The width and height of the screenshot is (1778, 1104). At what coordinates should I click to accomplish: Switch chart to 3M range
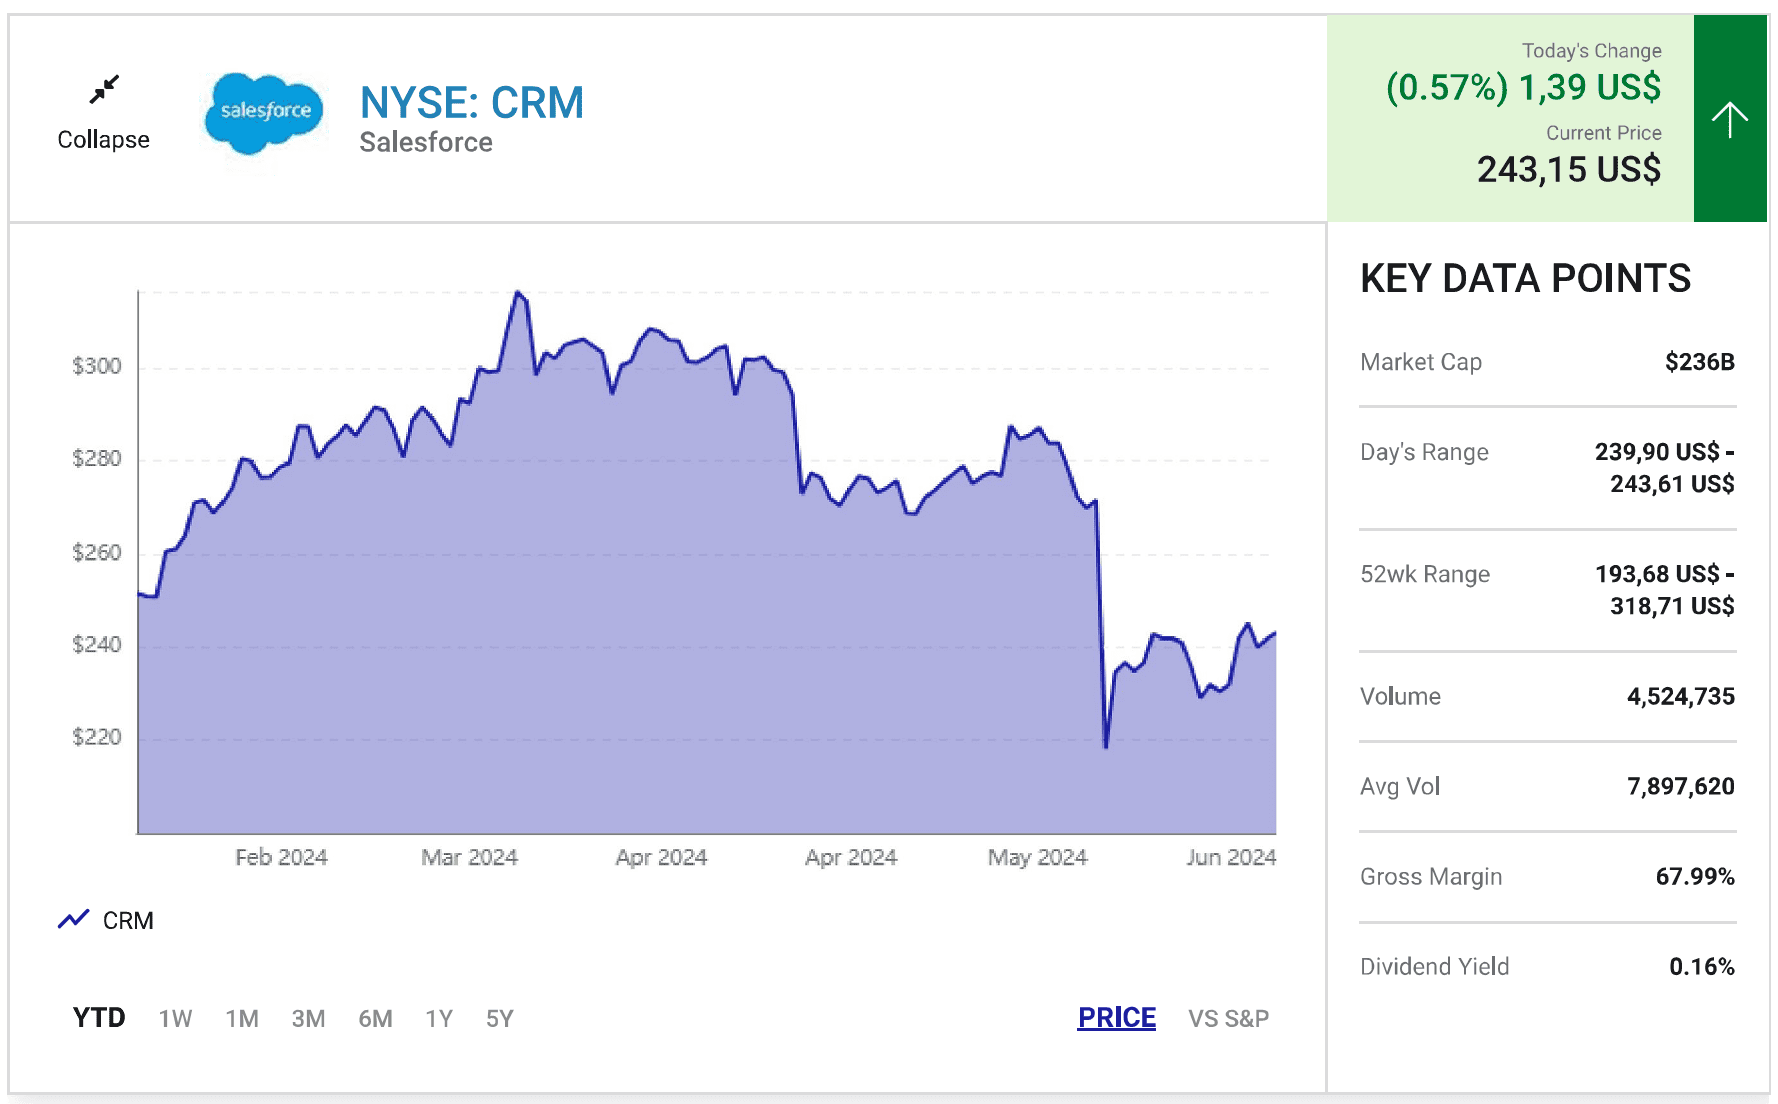pyautogui.click(x=308, y=1019)
